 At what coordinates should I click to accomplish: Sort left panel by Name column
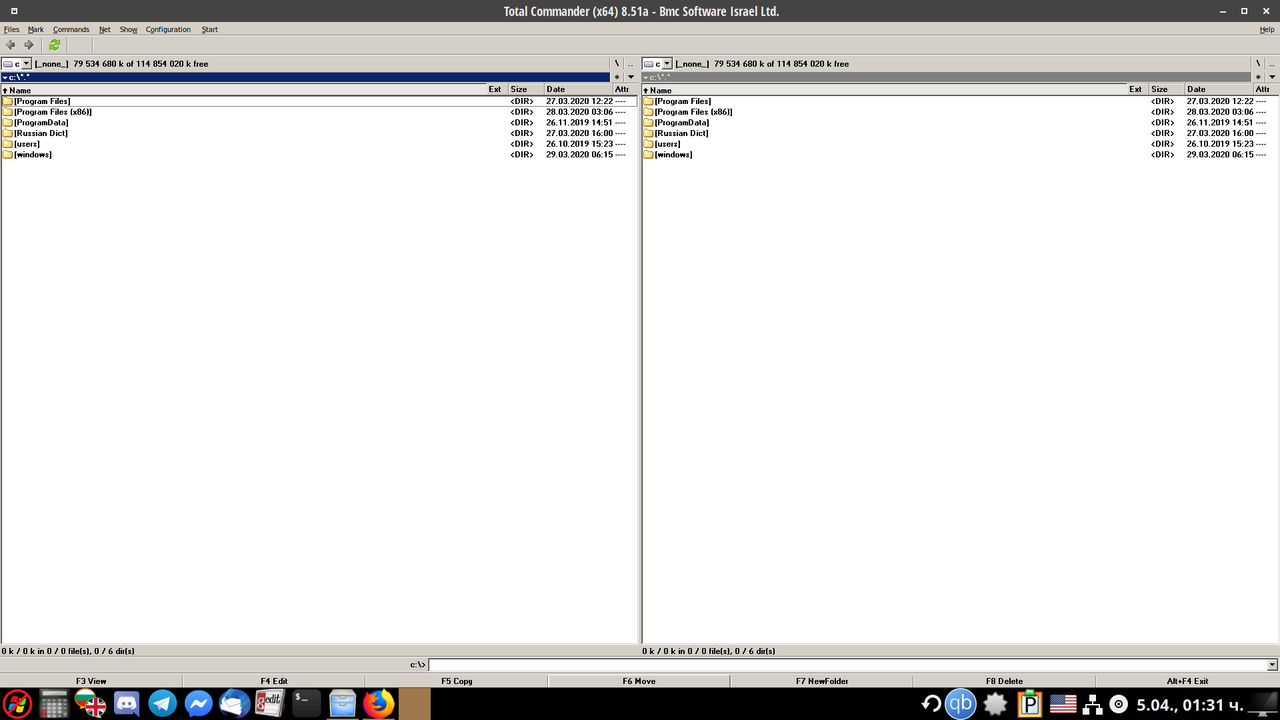click(243, 90)
